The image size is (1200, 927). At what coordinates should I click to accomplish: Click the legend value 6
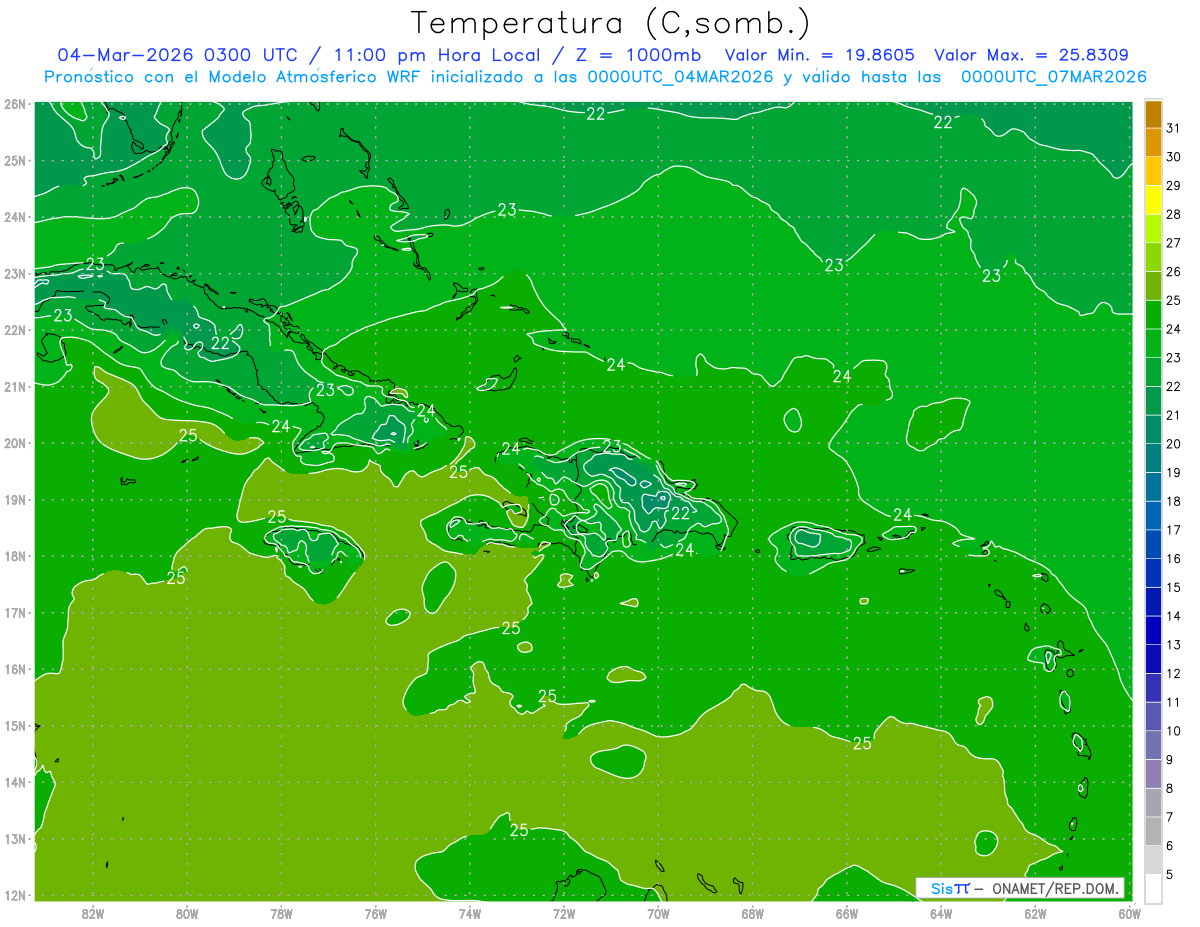1169,846
